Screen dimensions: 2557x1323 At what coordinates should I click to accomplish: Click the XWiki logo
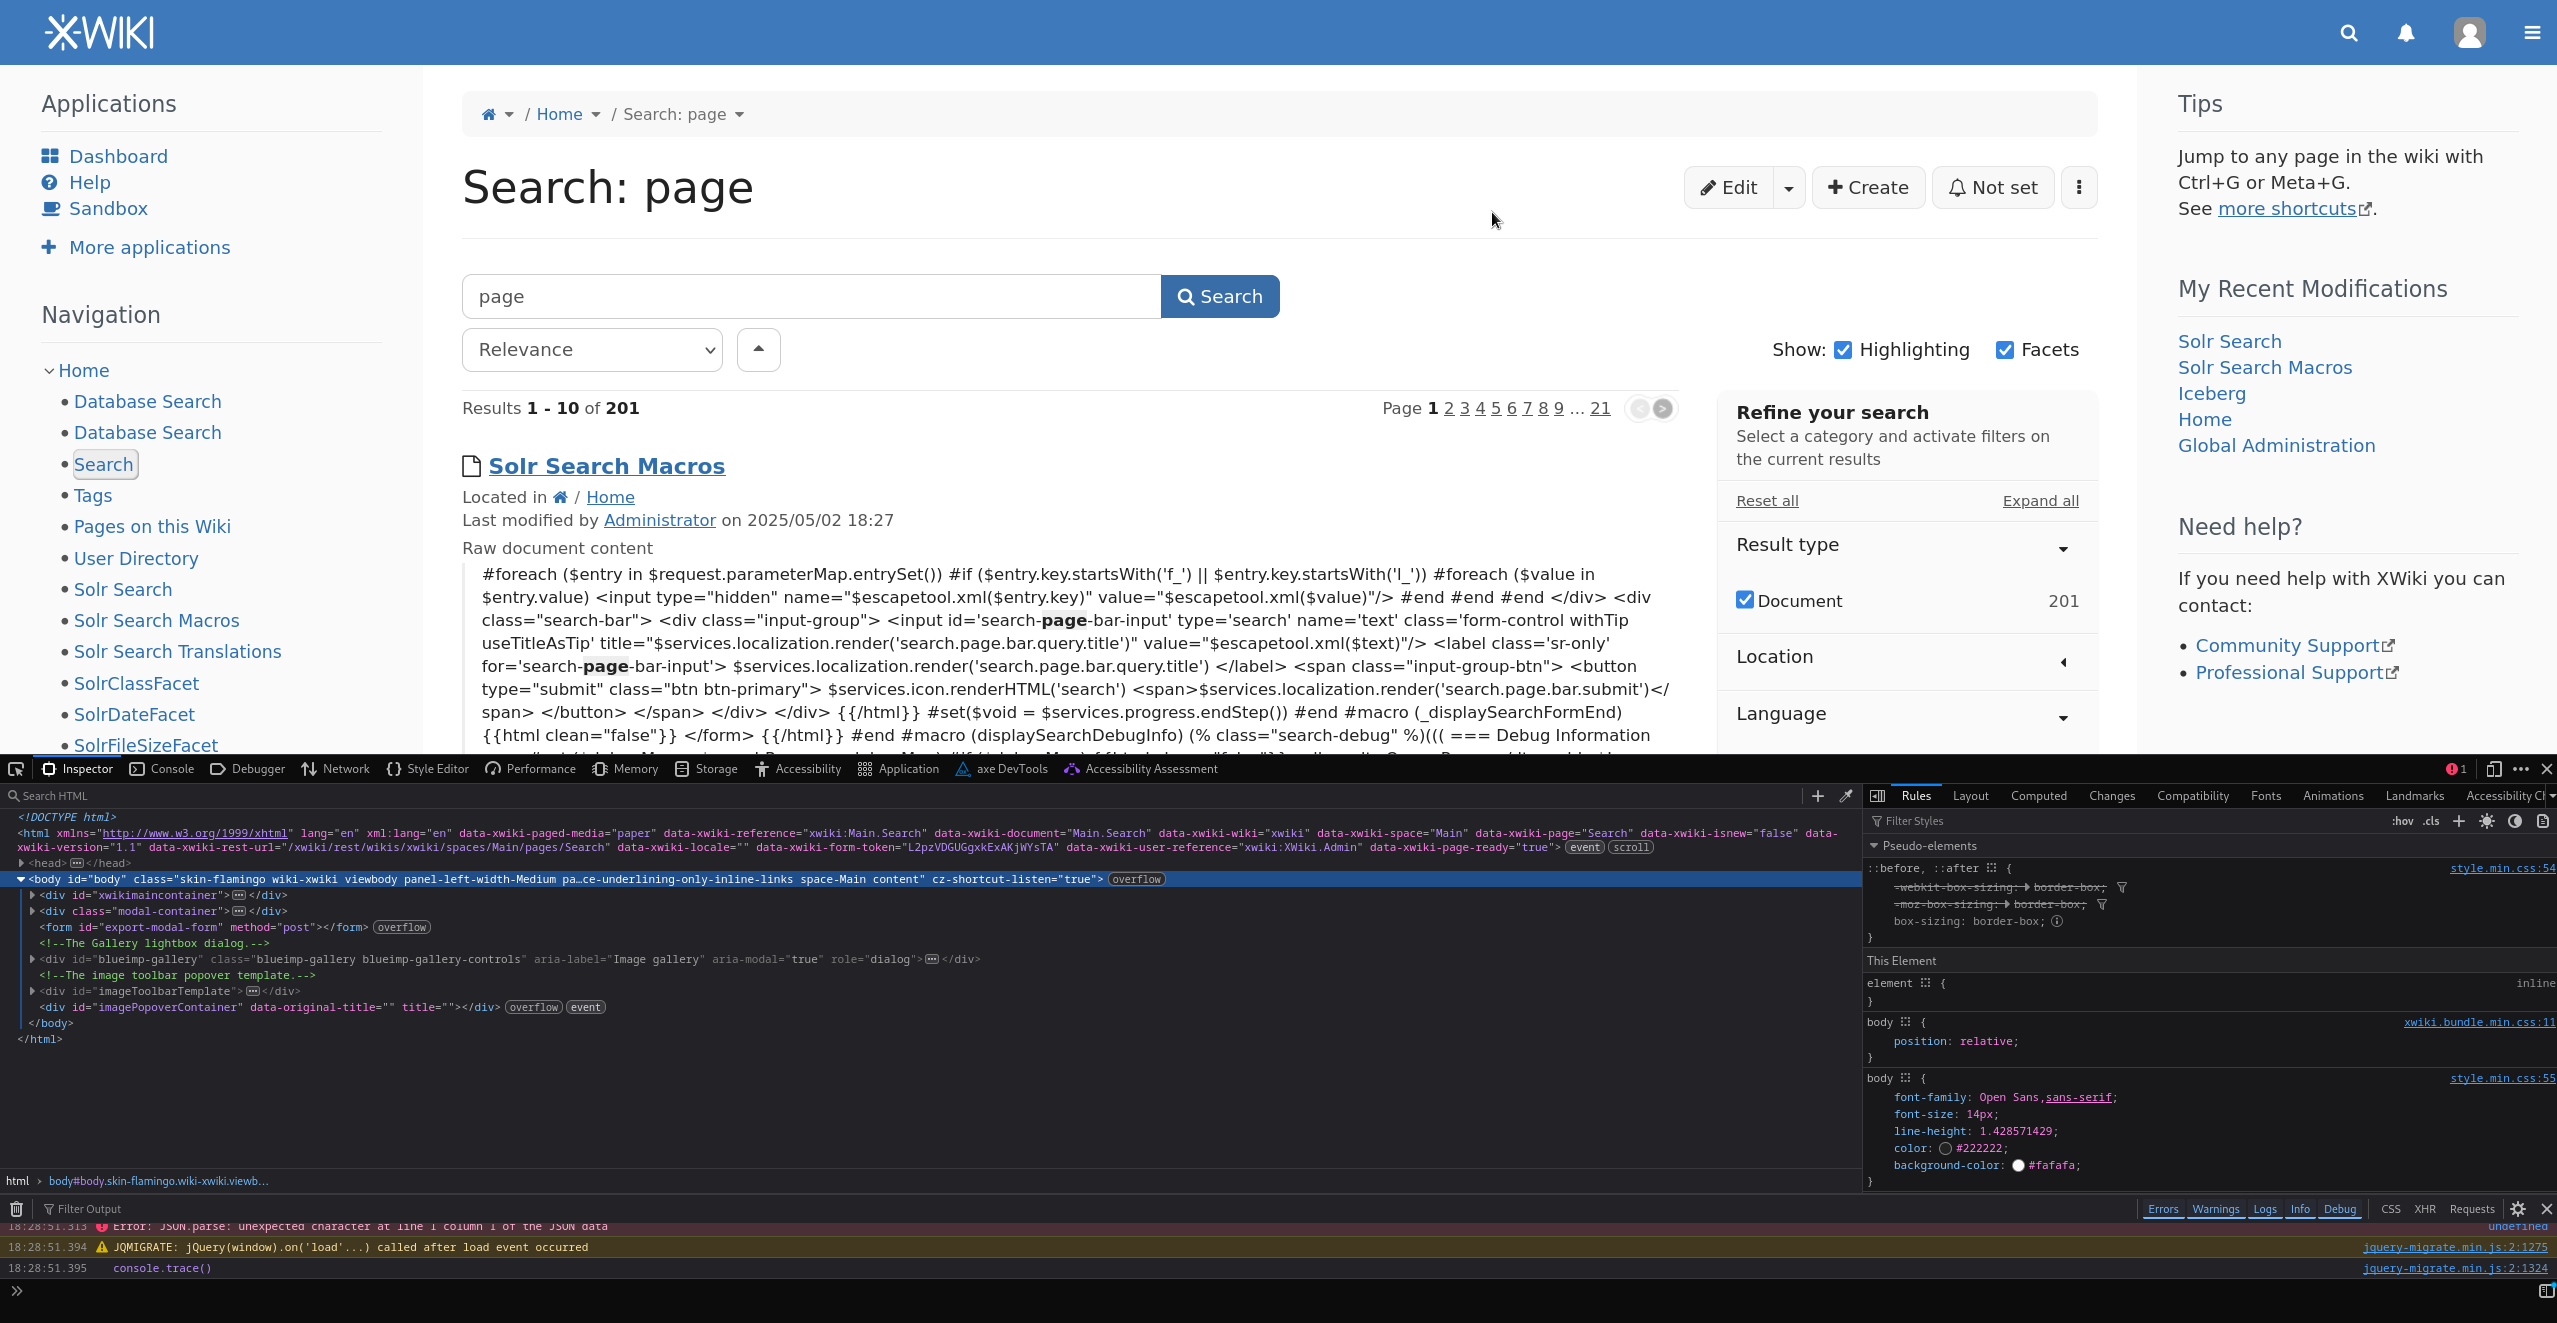tap(99, 33)
